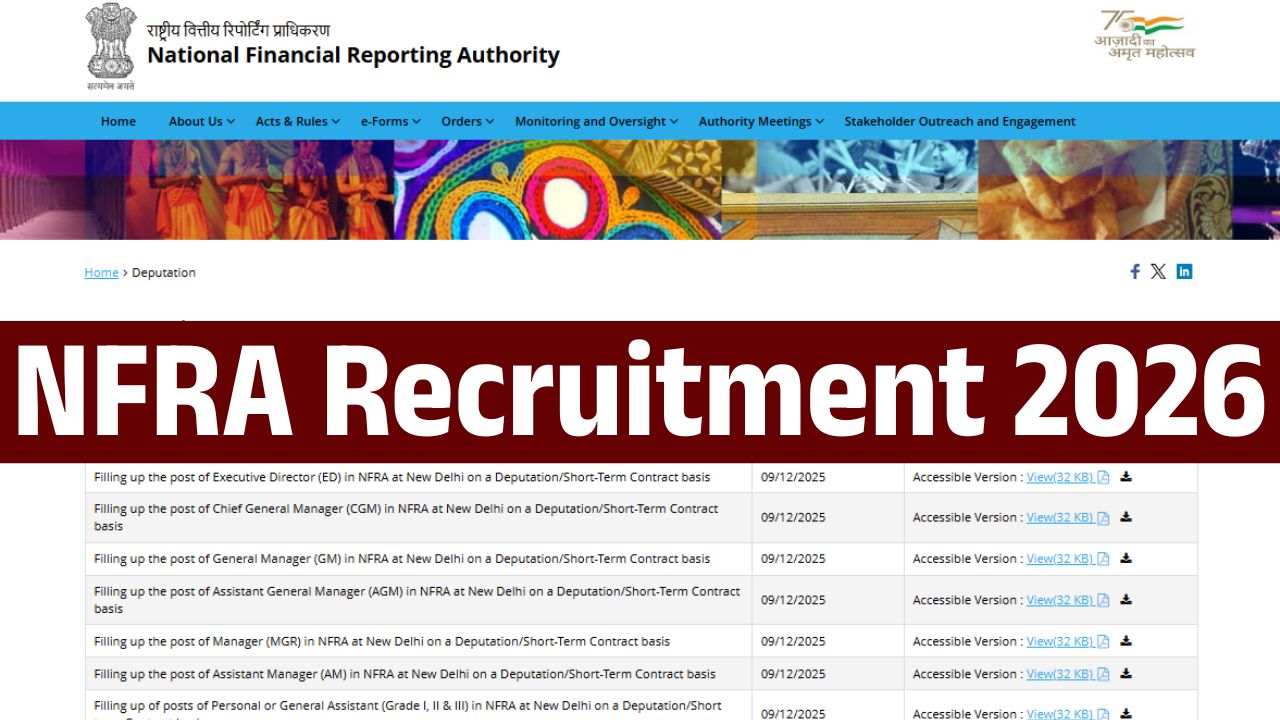
Task: Click the download icon for General Manager notice
Action: tap(1126, 558)
